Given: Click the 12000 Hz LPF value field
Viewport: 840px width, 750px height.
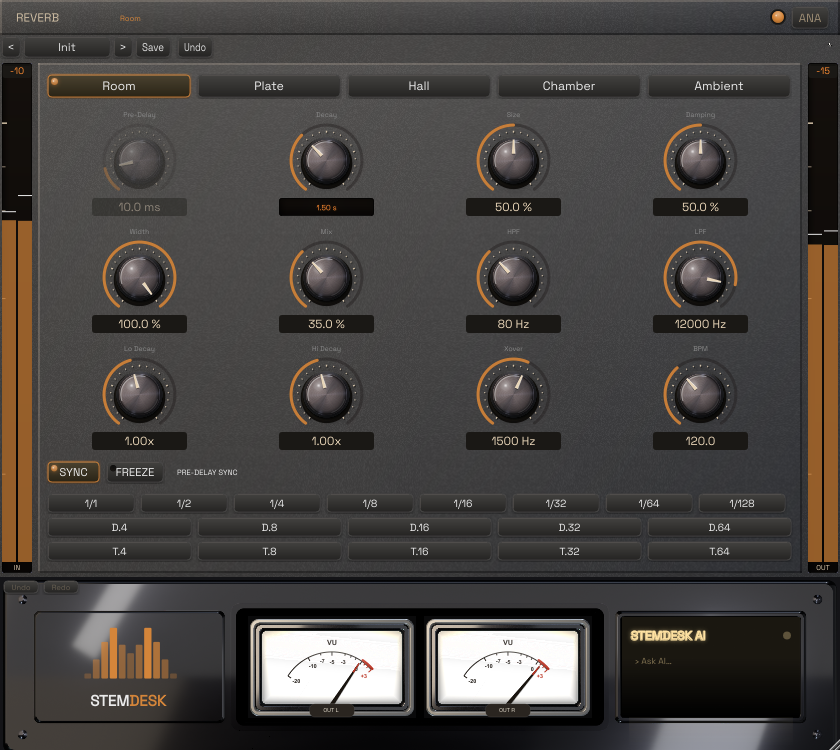Looking at the screenshot, I should point(700,324).
